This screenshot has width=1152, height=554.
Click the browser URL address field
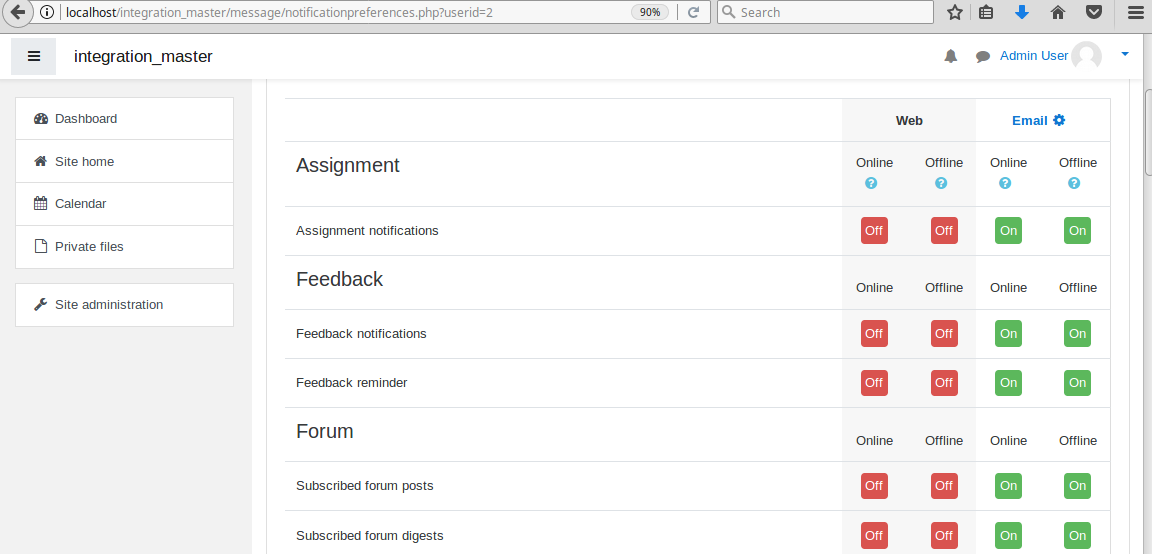345,12
